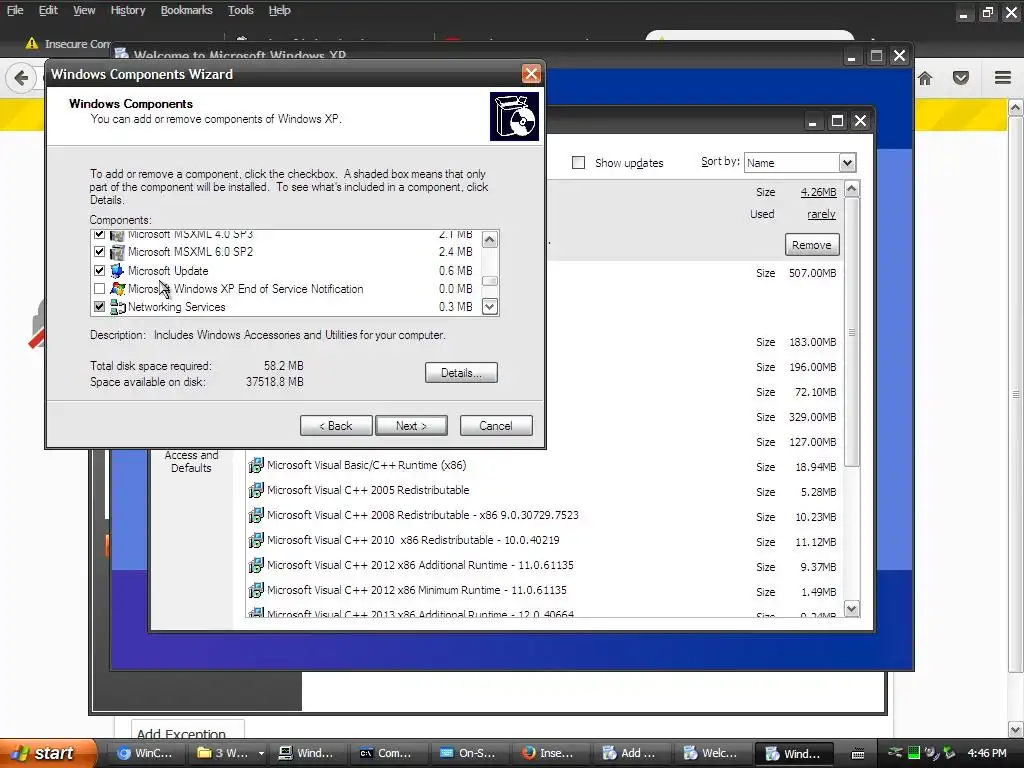
Task: Click the components list scrollbar thumb
Action: pyautogui.click(x=490, y=281)
